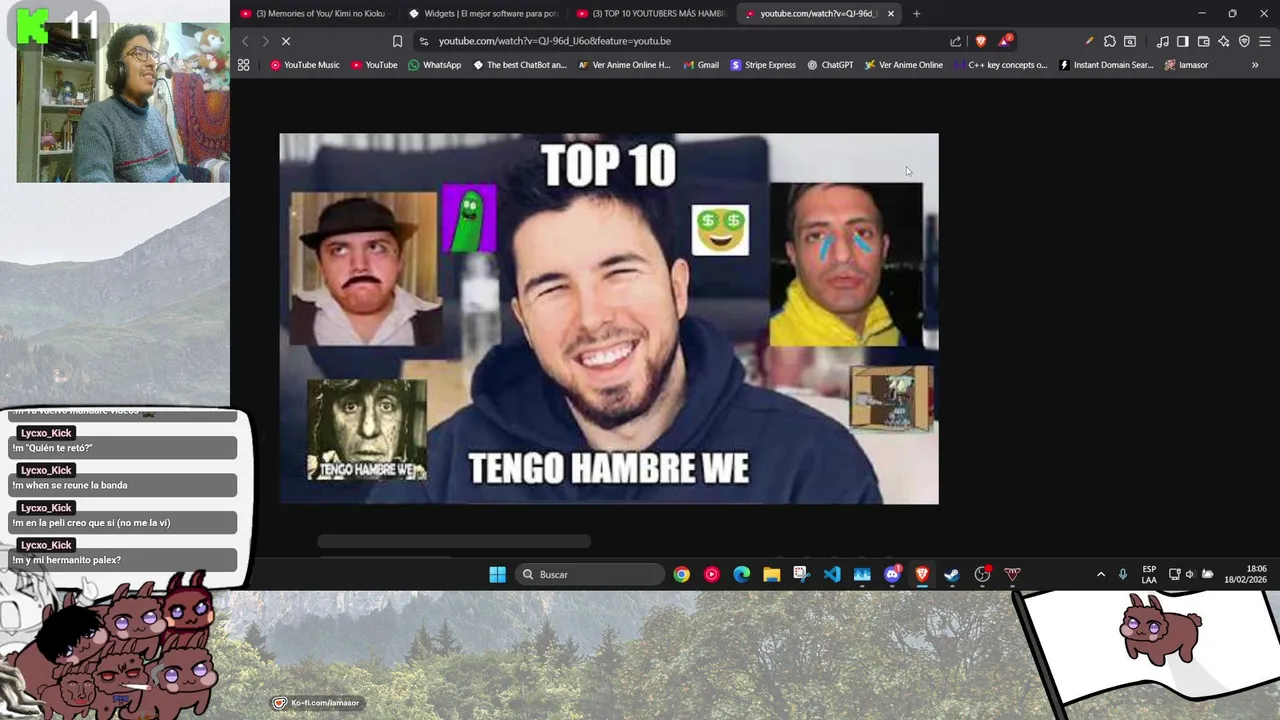Screen dimensions: 1280x720
Task: Click the taskbar Buscar search box
Action: [591, 574]
